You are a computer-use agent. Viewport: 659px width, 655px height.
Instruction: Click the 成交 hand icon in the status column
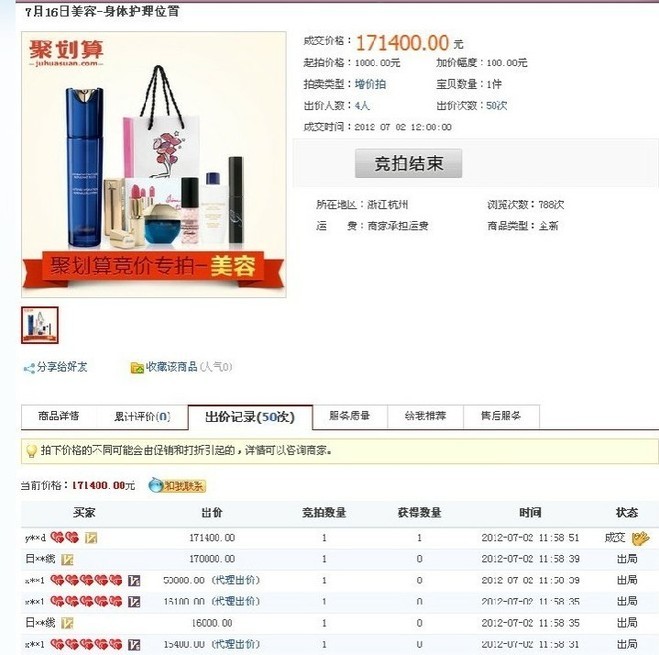(x=641, y=538)
